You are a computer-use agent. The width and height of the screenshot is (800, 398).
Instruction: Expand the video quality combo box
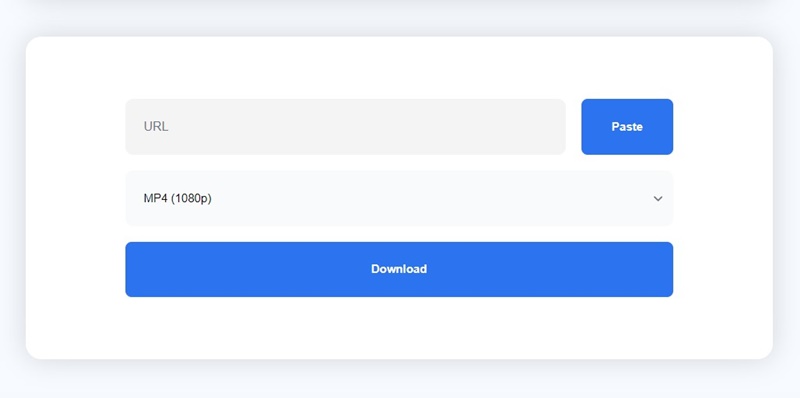pos(399,198)
